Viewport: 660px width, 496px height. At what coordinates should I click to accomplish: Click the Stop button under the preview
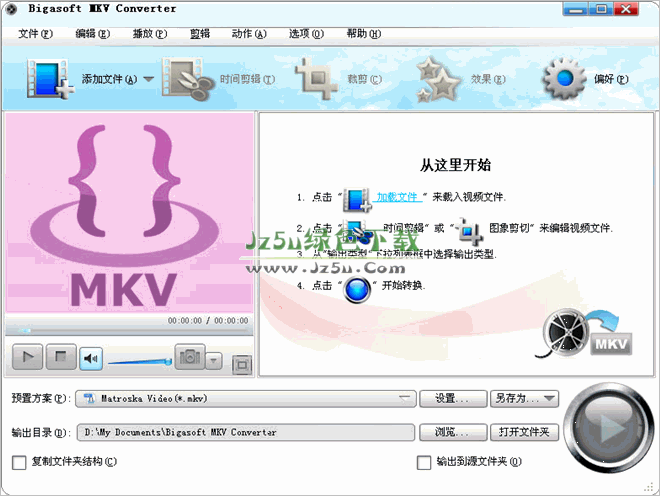[x=61, y=357]
